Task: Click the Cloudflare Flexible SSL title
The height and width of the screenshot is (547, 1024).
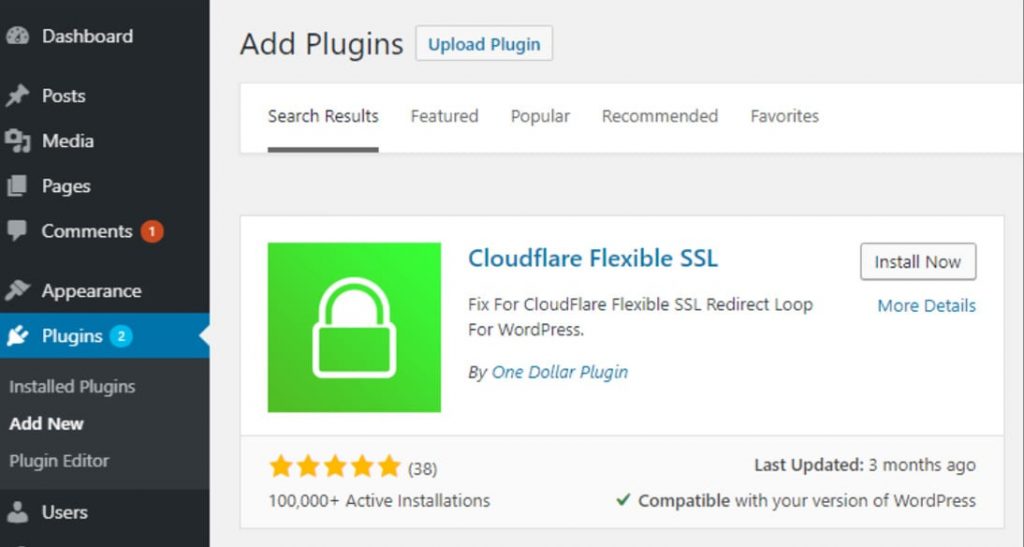Action: click(x=593, y=258)
